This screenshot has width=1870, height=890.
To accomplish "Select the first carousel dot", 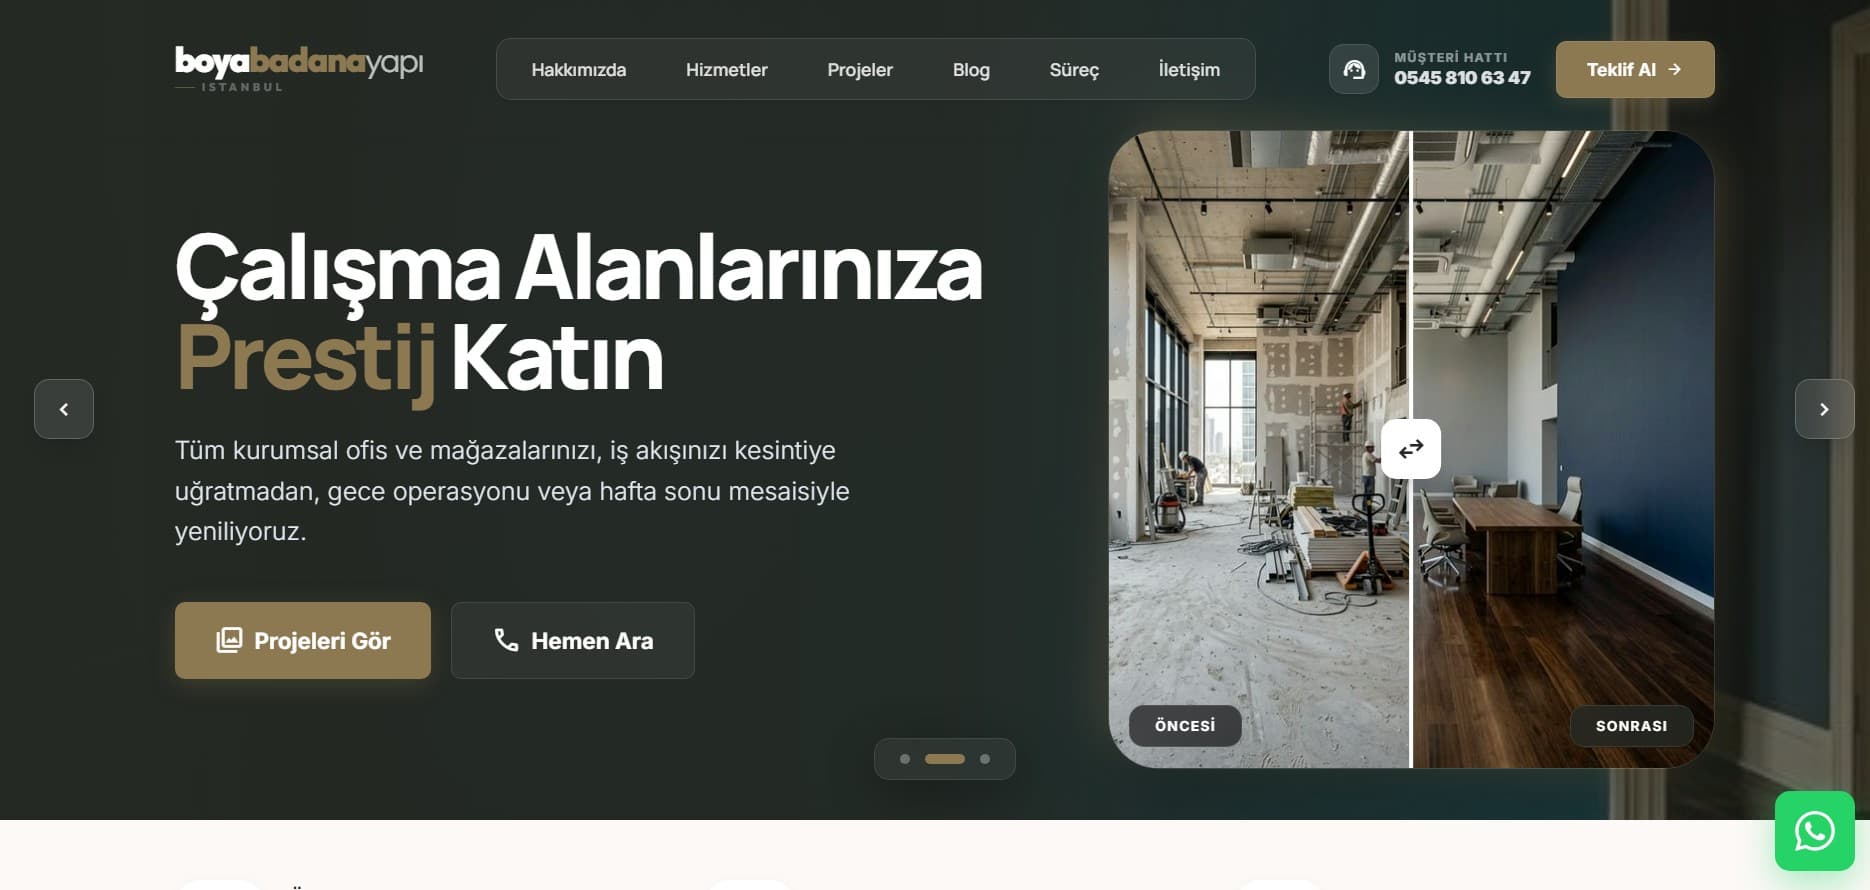I will point(905,759).
